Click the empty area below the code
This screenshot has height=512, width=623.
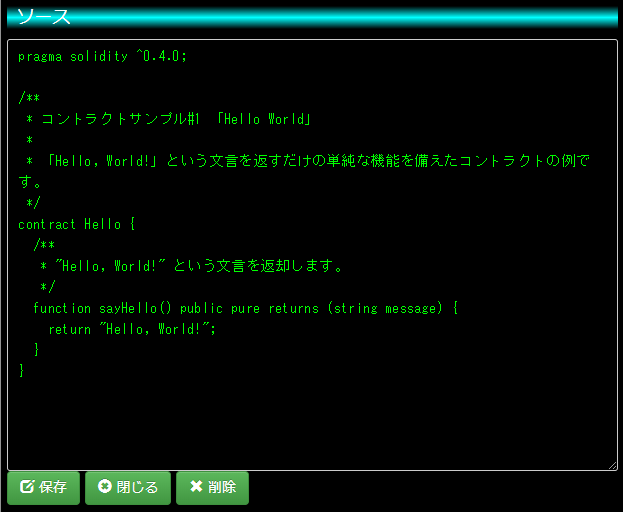(312, 421)
